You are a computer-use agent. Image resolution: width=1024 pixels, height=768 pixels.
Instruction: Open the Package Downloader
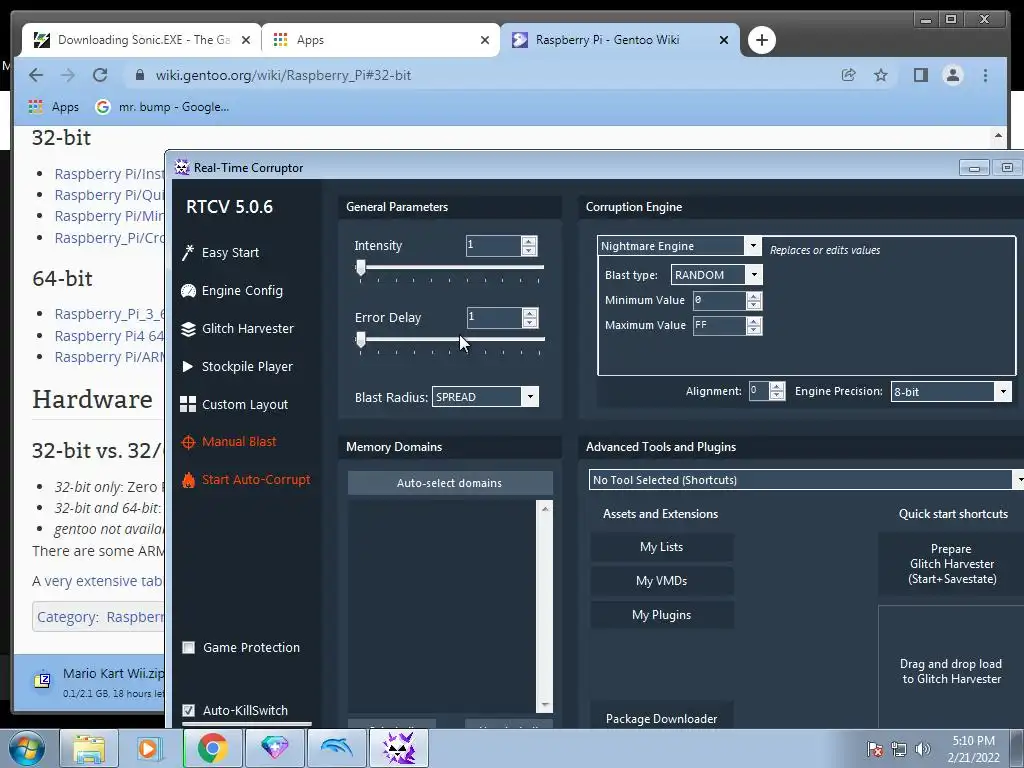click(662, 717)
